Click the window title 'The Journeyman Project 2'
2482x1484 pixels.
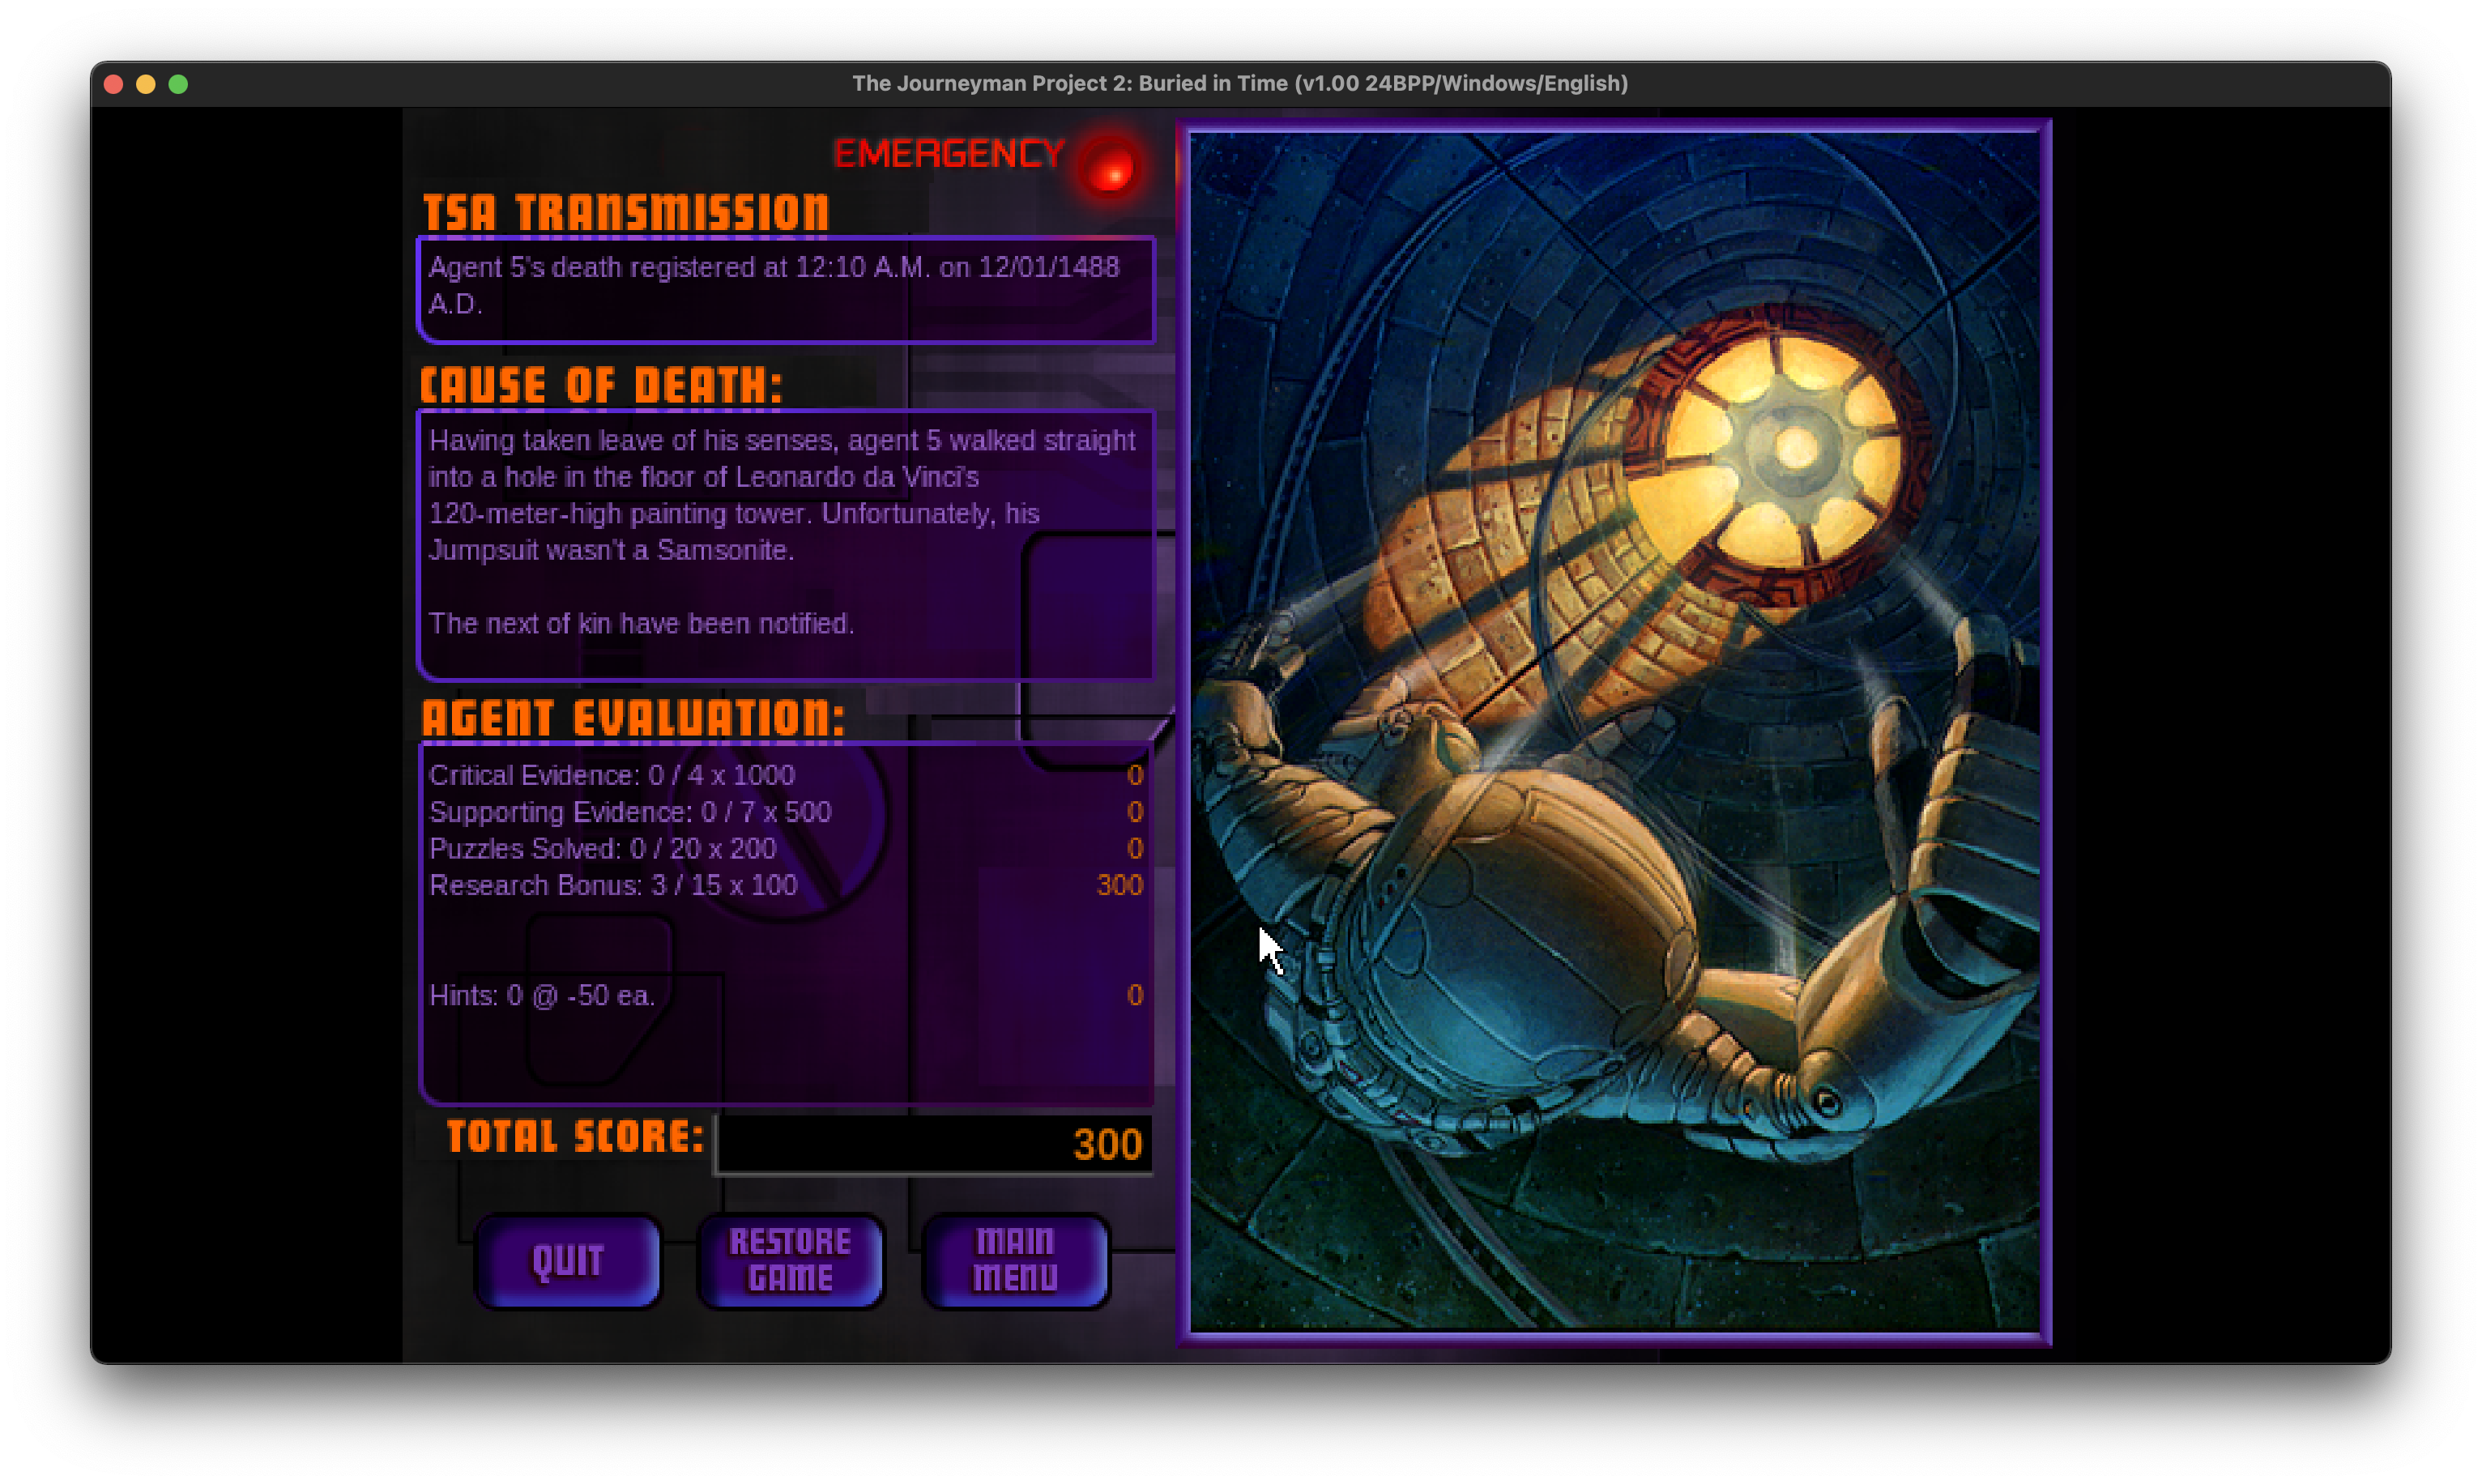(1240, 84)
